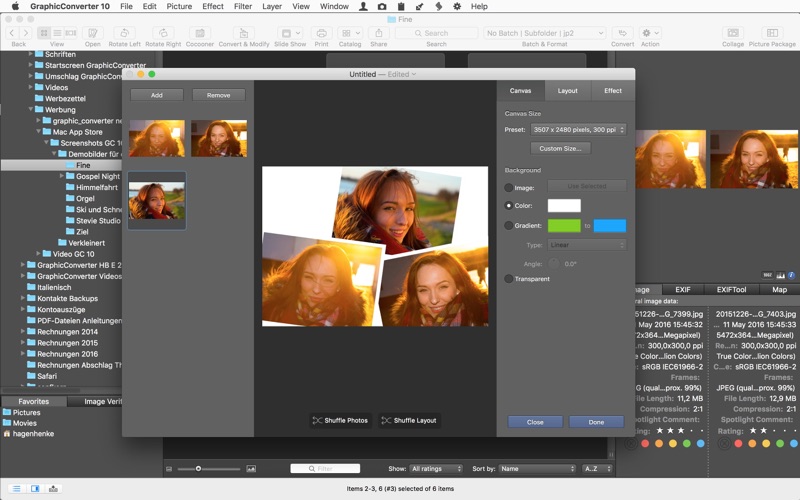This screenshot has height=500, width=800.
Task: Click the Rotate Right toolbar icon
Action: point(162,34)
